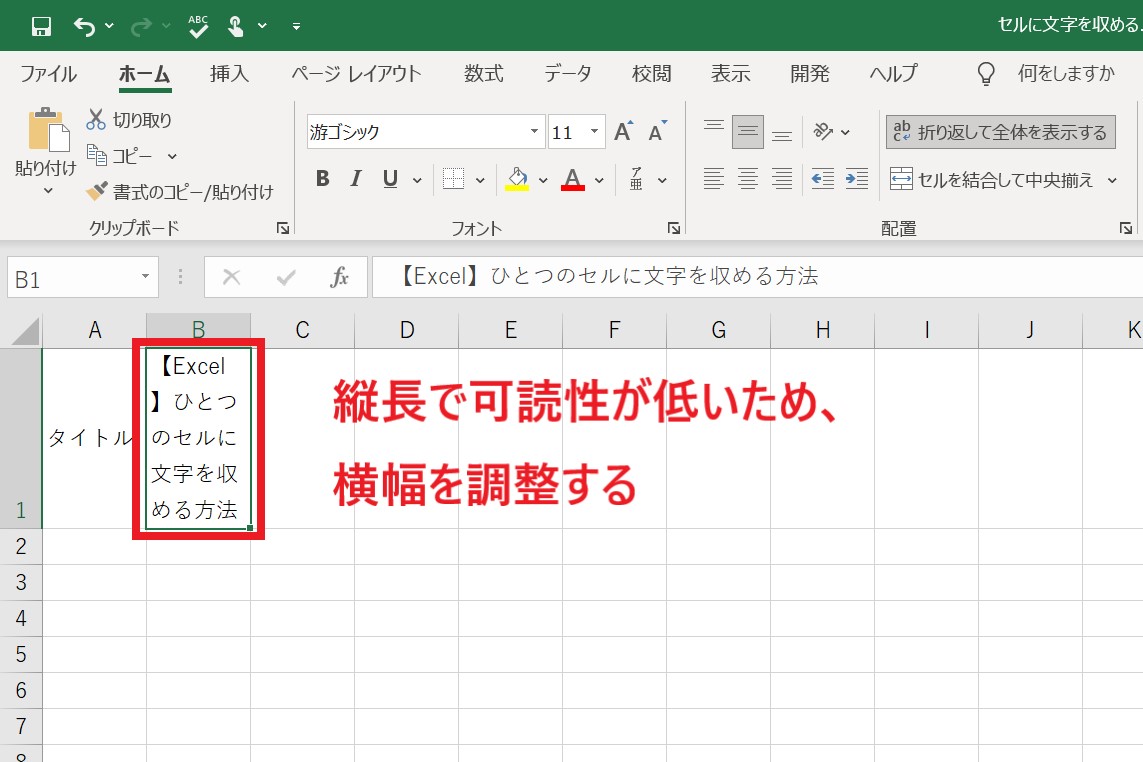Increase indent icon
The image size is (1143, 762).
click(857, 179)
